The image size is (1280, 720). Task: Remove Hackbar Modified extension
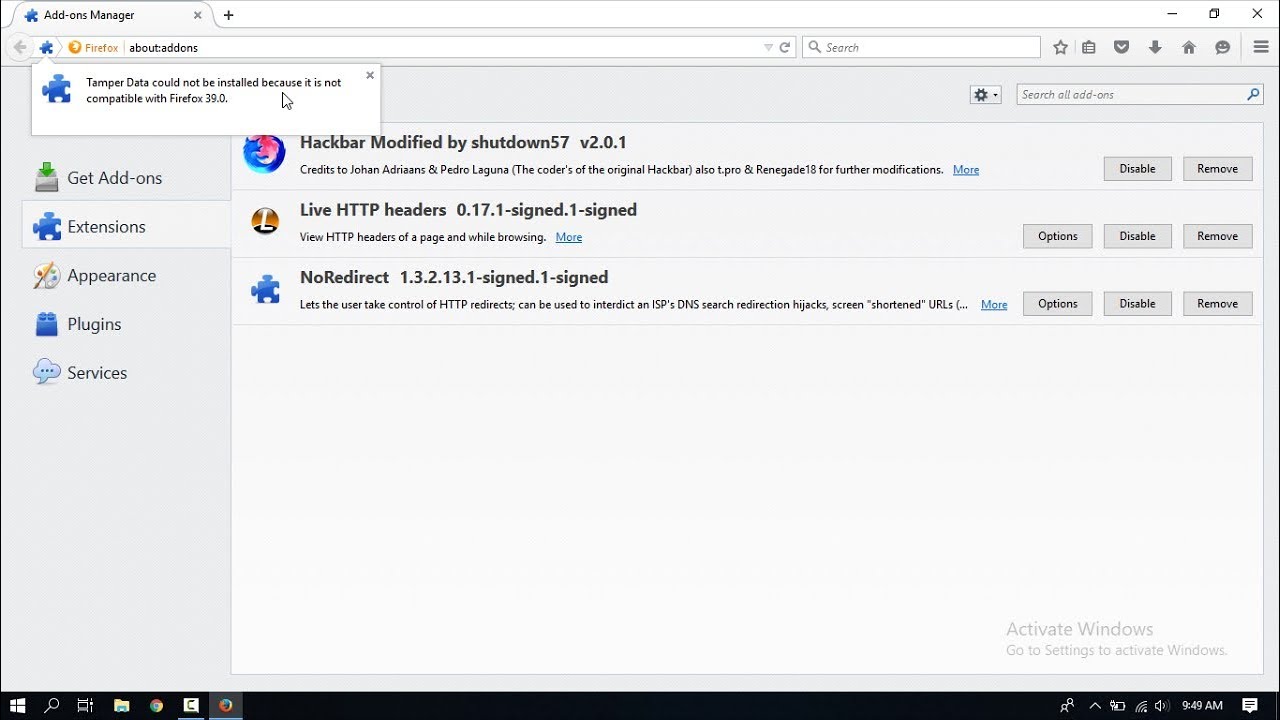tap(1217, 169)
